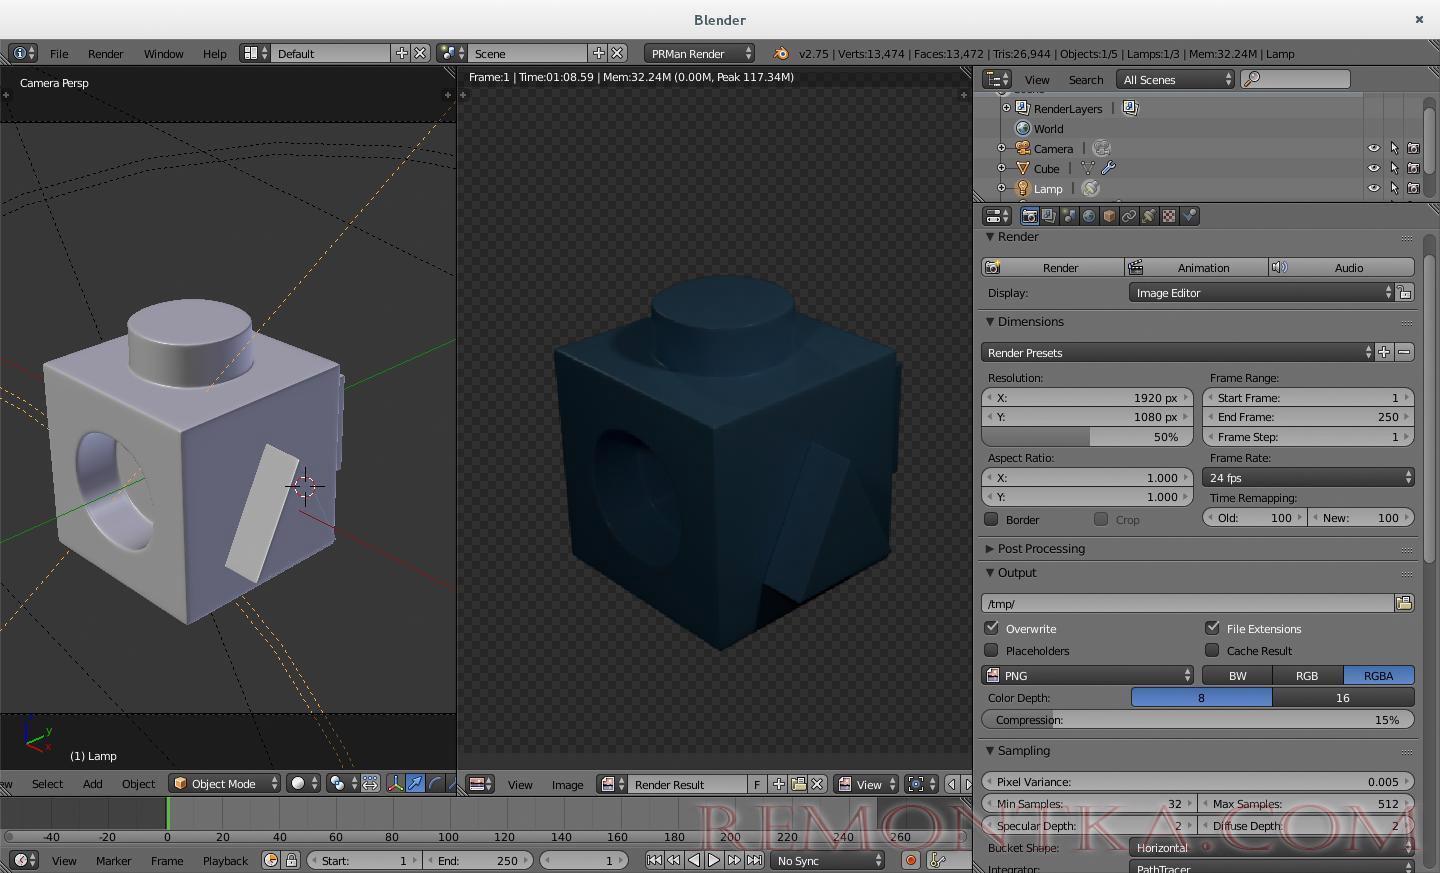This screenshot has height=873, width=1440.
Task: Open the Help menu
Action: pyautogui.click(x=214, y=54)
